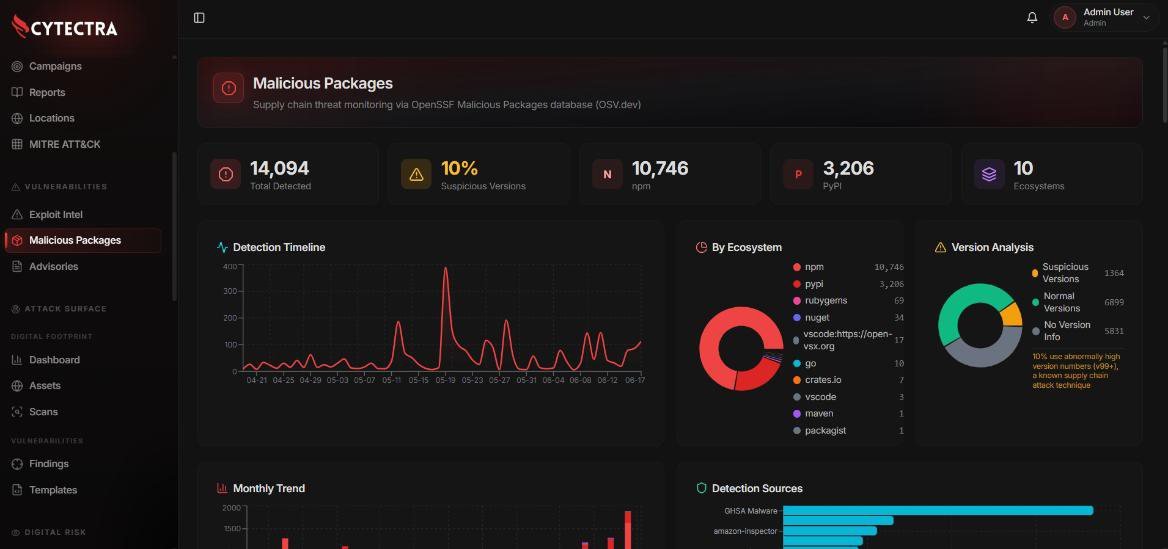
Task: Click the No Version Info legend entry
Action: coord(1078,331)
